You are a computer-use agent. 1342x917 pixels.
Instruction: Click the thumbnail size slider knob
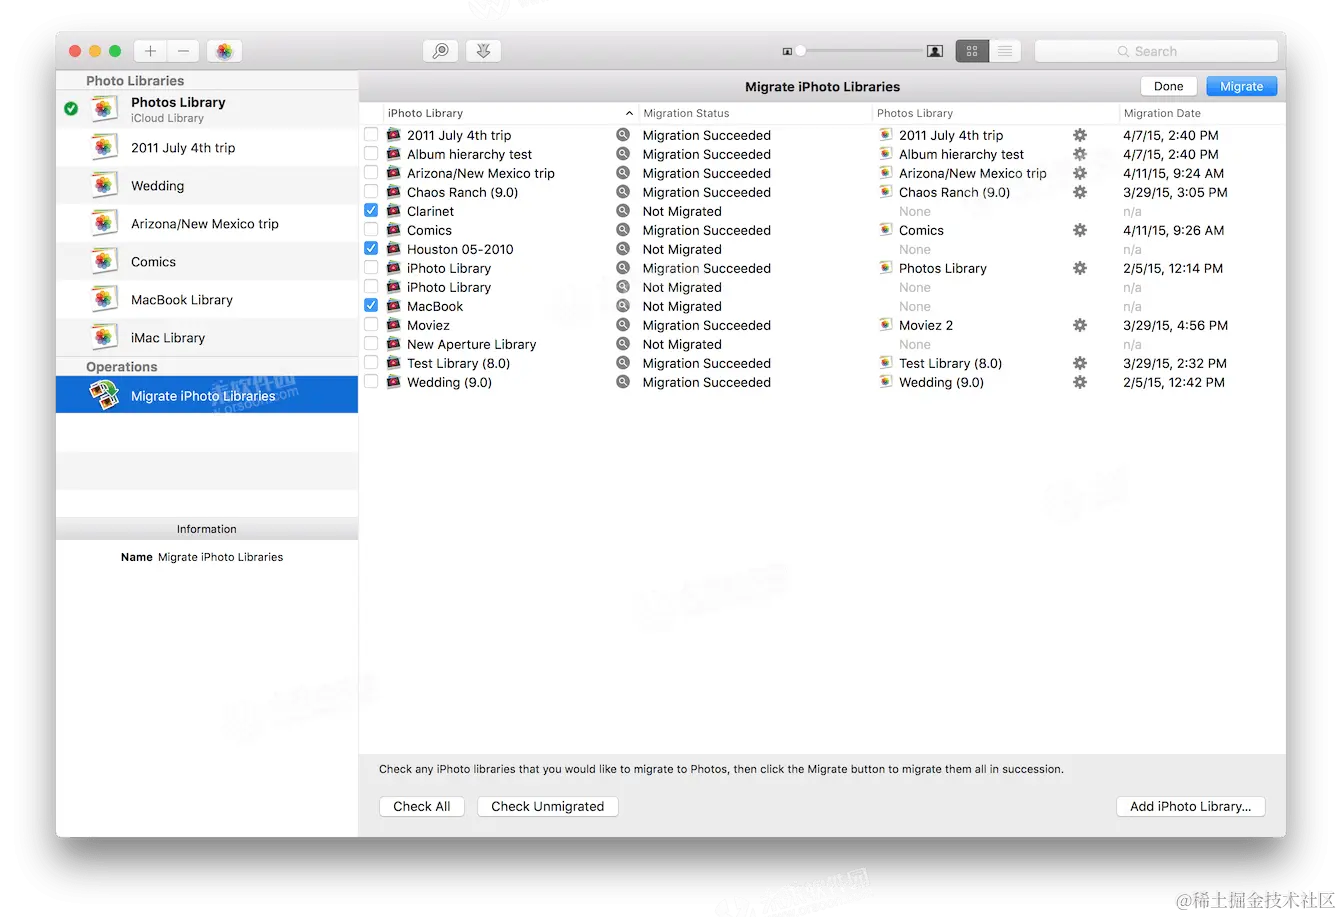pos(800,51)
